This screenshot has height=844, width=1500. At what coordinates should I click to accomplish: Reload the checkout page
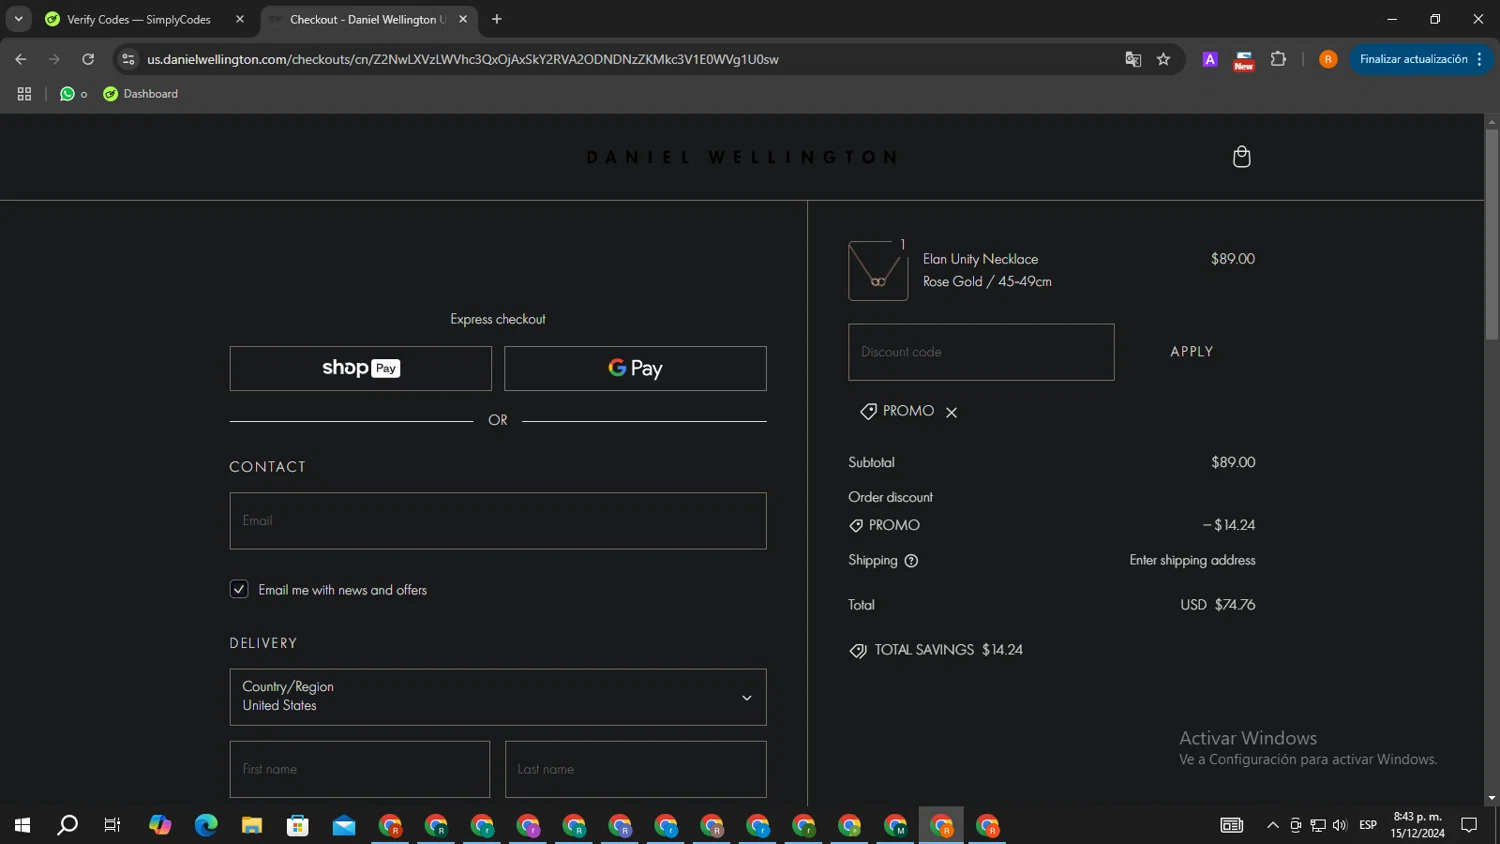[x=88, y=59]
